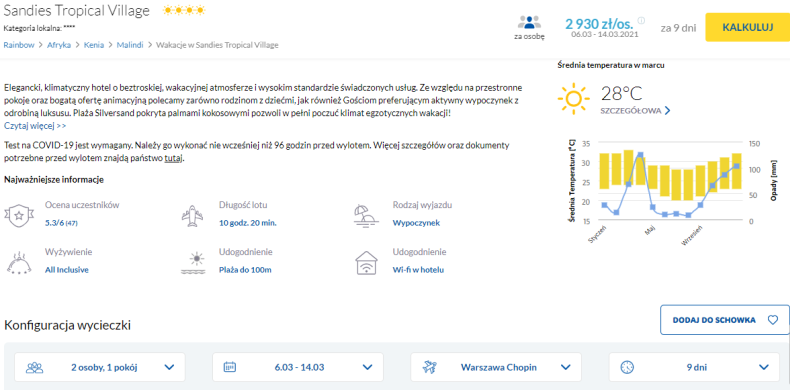Image resolution: width=790 pixels, height=390 pixels.
Task: Open participant rating 5.3/6
Action: click(x=61, y=223)
